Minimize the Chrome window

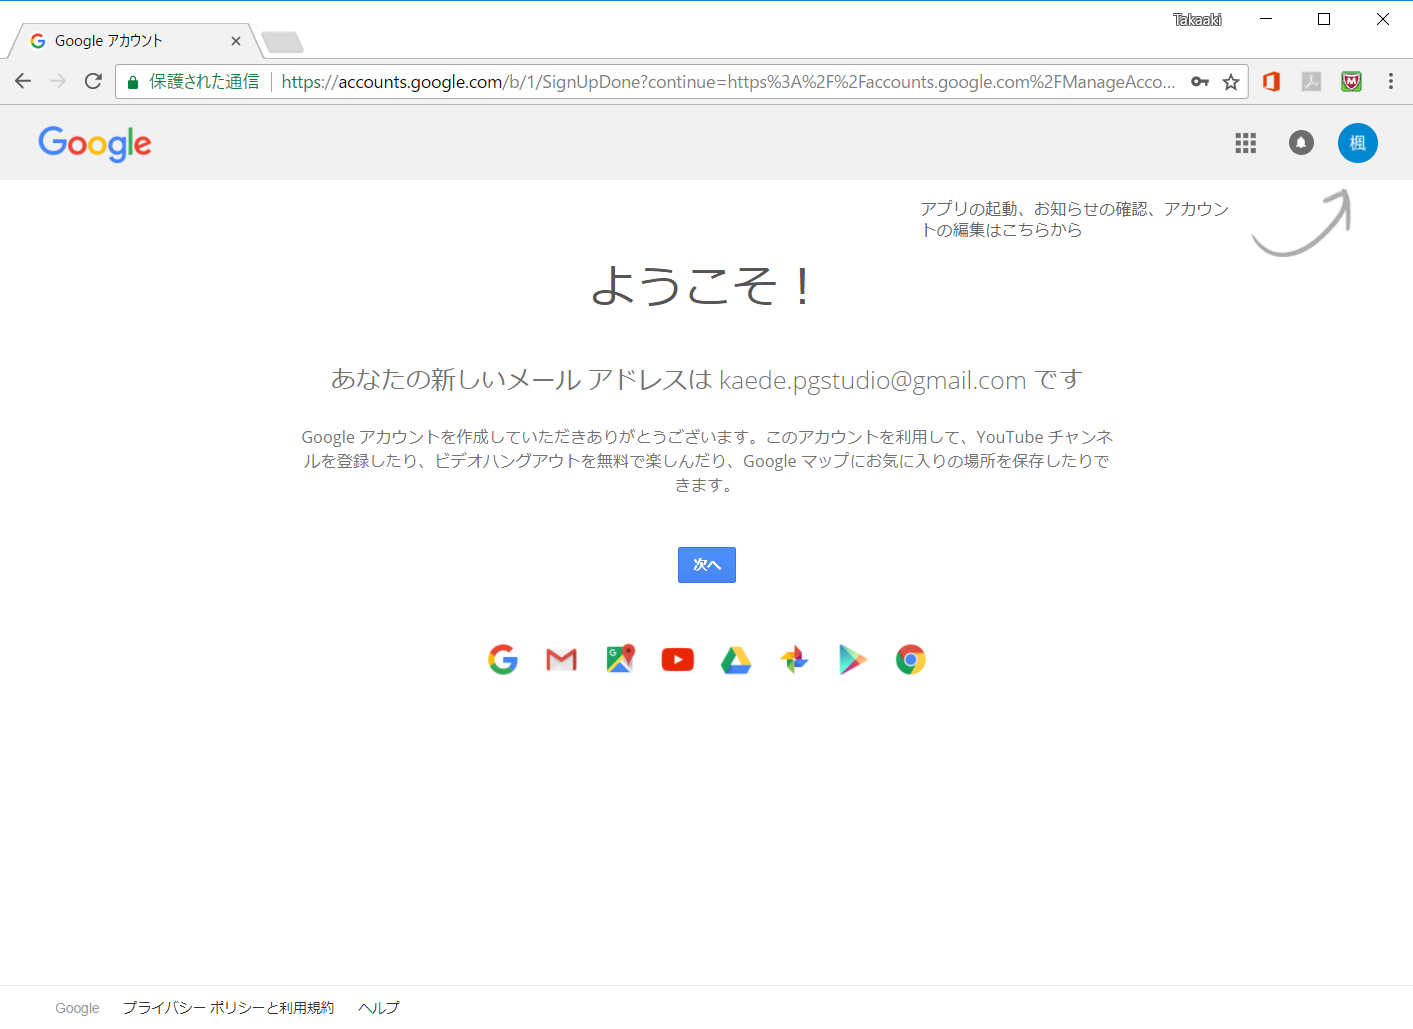[1266, 19]
